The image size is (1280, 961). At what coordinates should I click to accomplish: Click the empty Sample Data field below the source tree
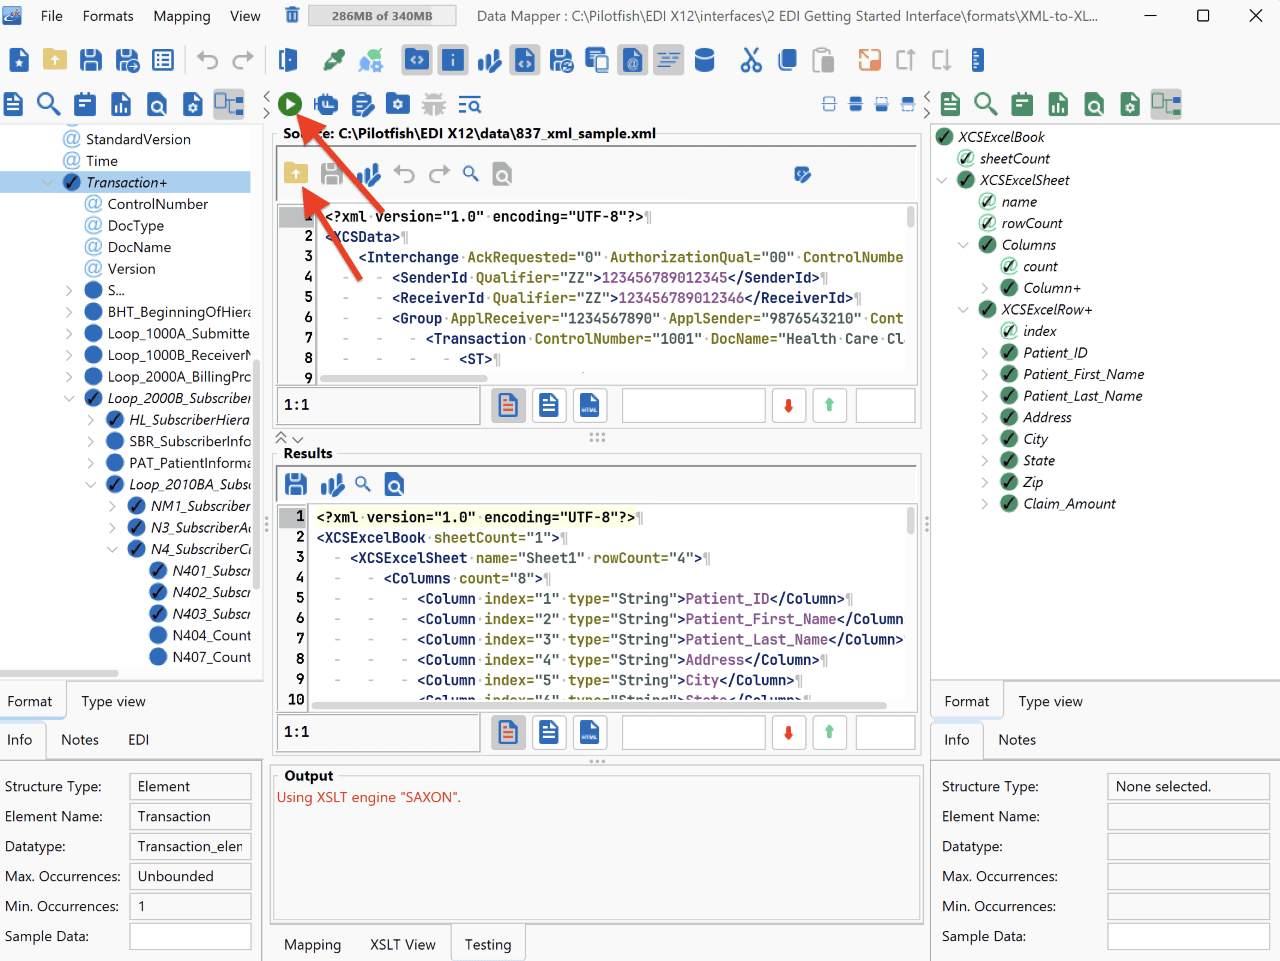(x=190, y=937)
